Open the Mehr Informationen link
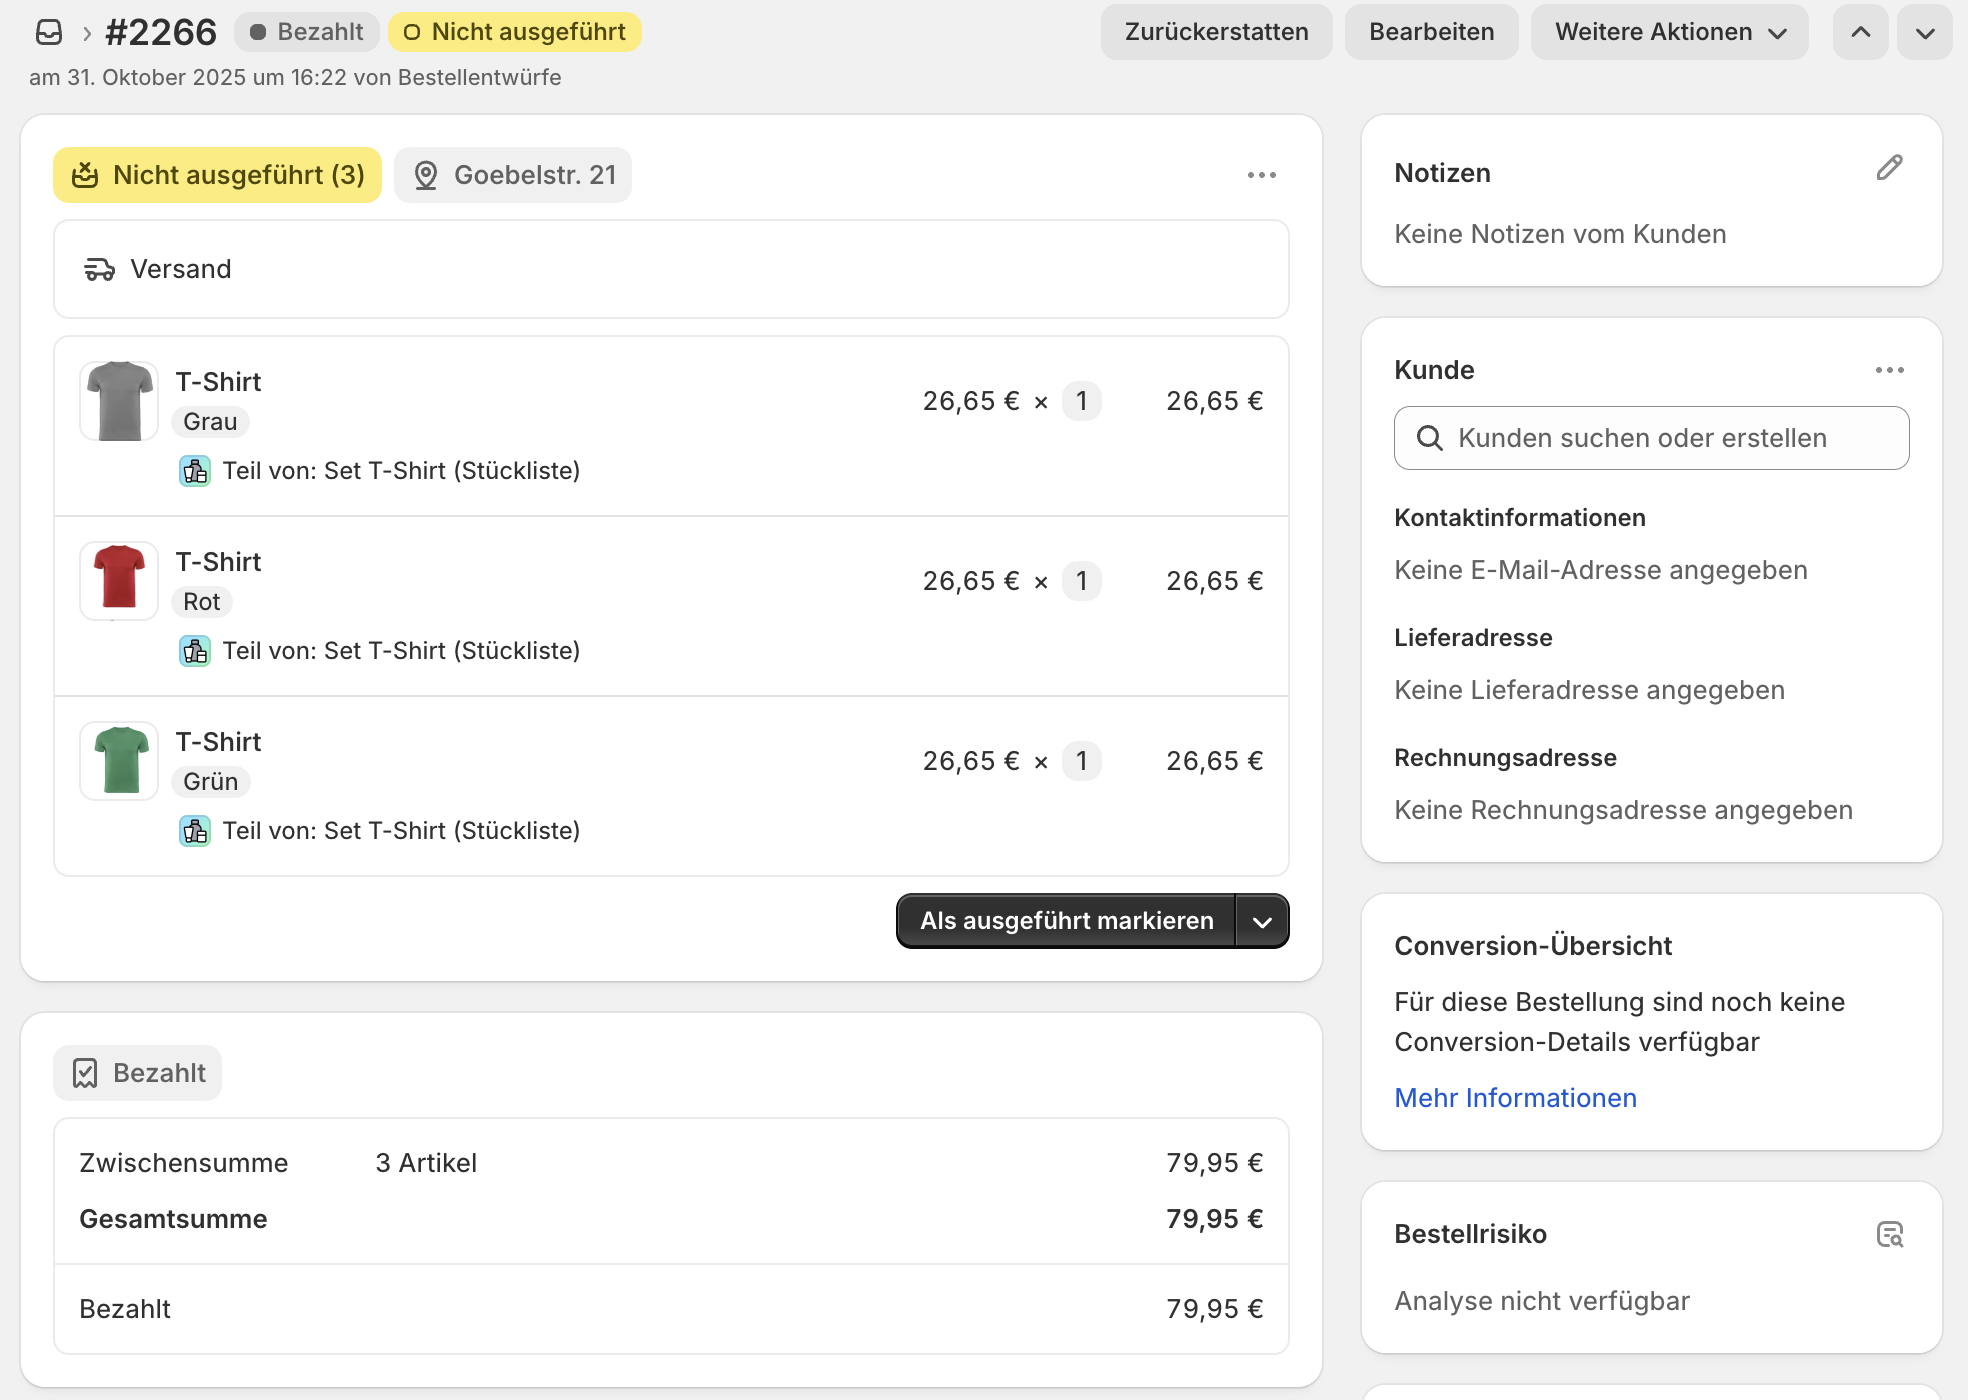This screenshot has width=1968, height=1400. pyautogui.click(x=1515, y=1098)
